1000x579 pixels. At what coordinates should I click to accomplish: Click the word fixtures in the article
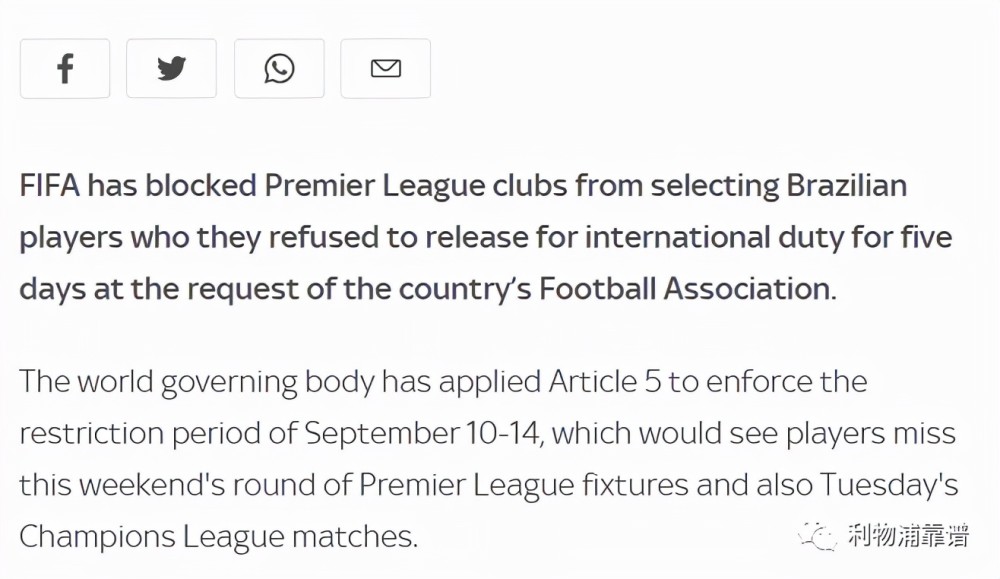tap(635, 485)
